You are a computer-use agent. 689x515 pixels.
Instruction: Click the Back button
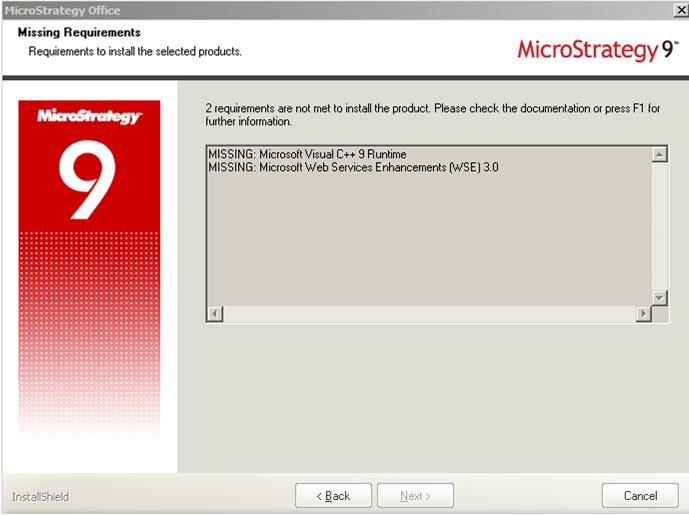(333, 496)
